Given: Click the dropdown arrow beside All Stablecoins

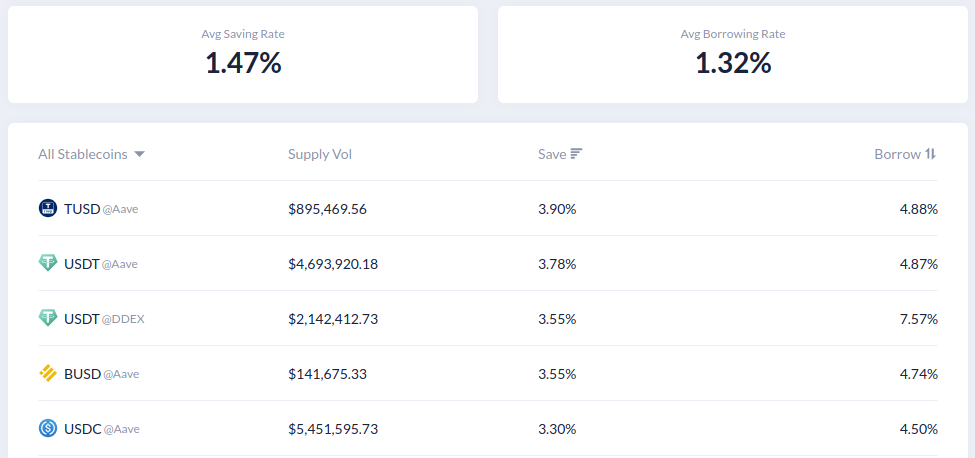Looking at the screenshot, I should tap(139, 154).
